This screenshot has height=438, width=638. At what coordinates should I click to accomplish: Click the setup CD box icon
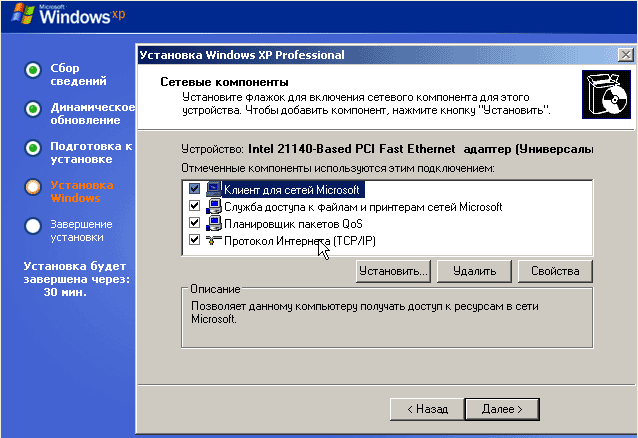[606, 94]
